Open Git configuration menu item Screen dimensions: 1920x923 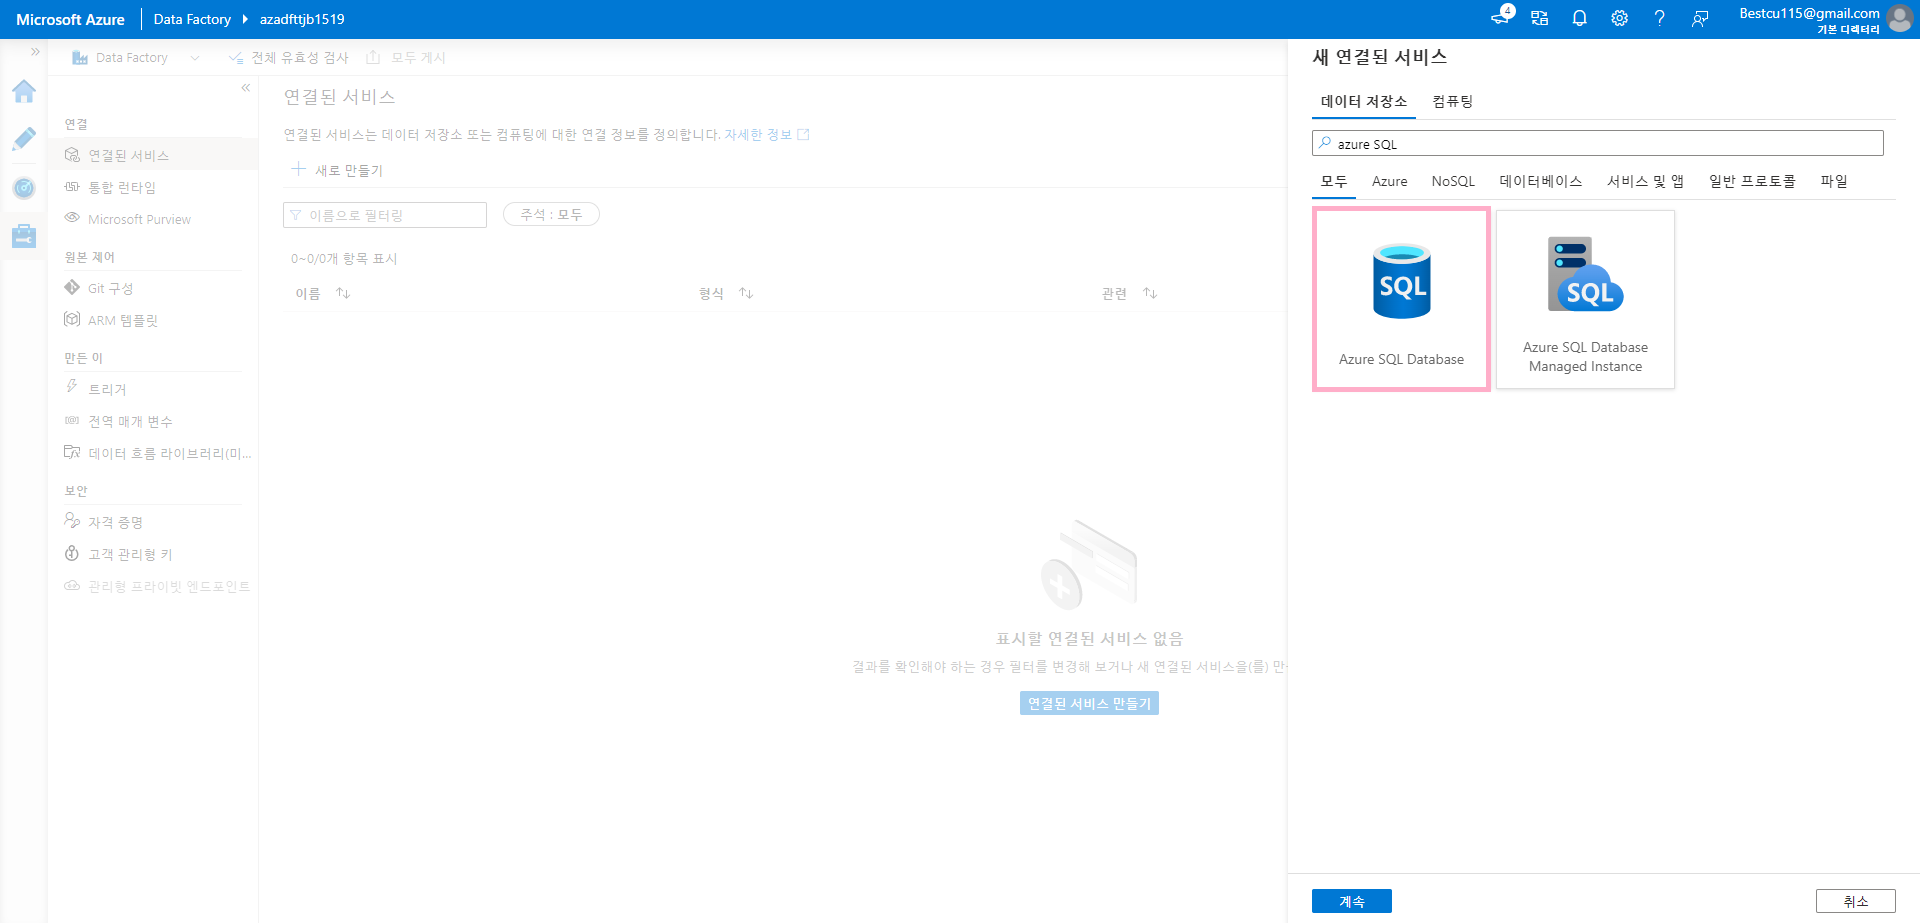click(x=153, y=288)
